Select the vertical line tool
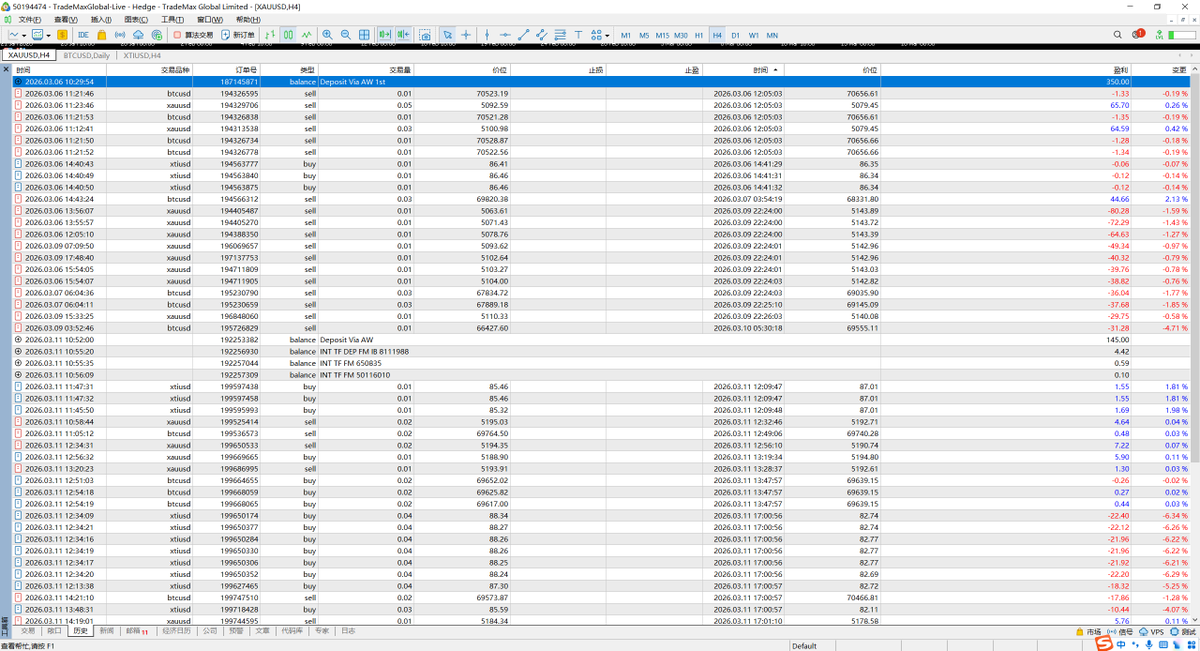The image size is (1200, 651). click(487, 35)
